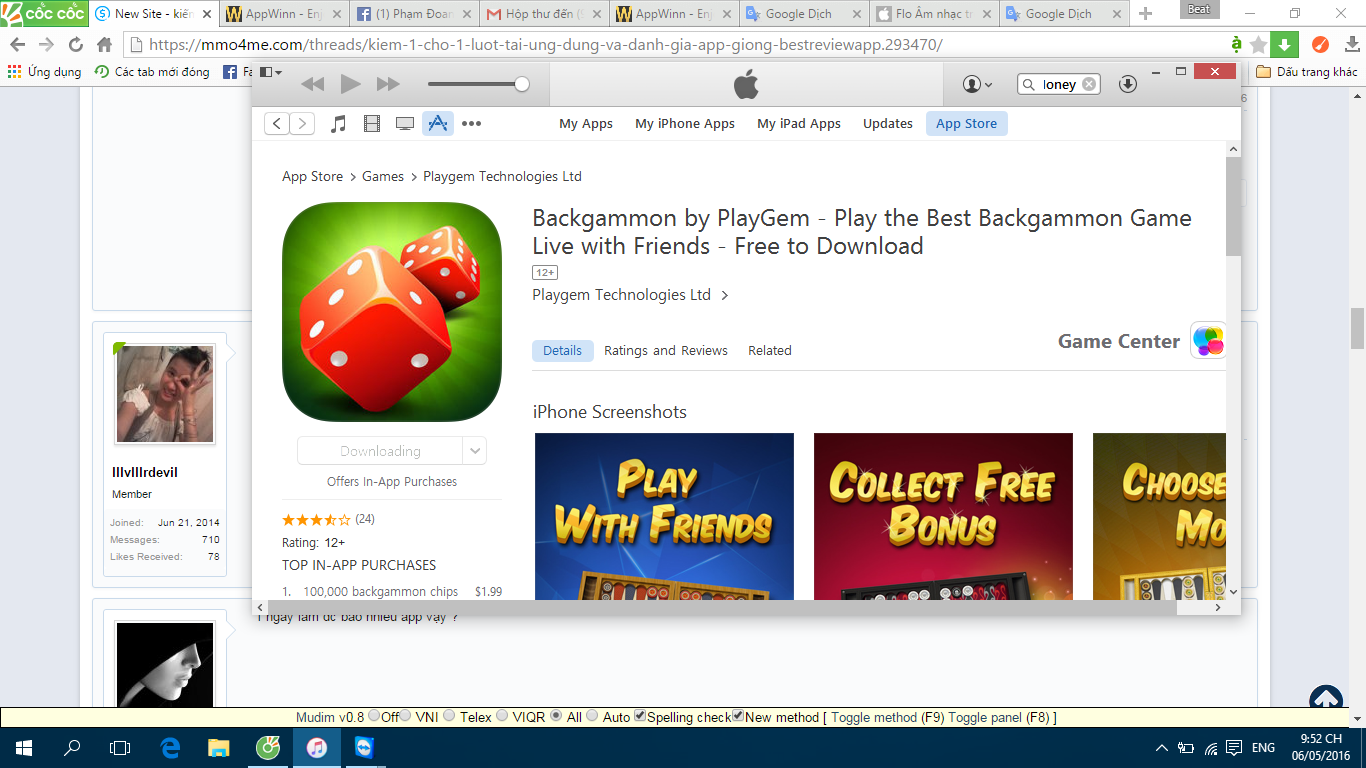Click the next track button in iTunes
1366x768 pixels.
(388, 85)
